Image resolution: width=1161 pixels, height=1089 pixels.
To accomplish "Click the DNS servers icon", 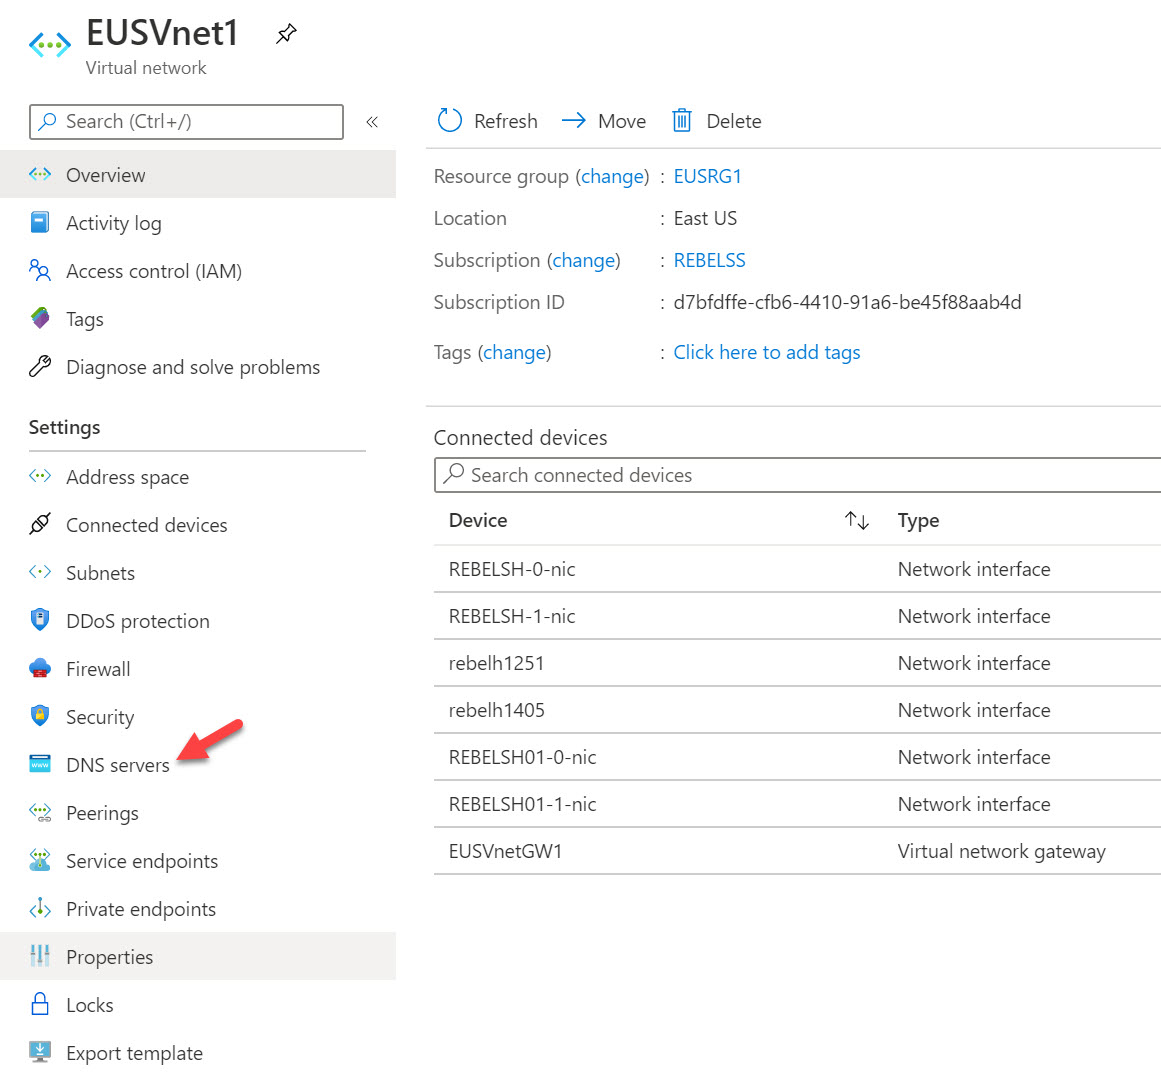I will point(40,763).
